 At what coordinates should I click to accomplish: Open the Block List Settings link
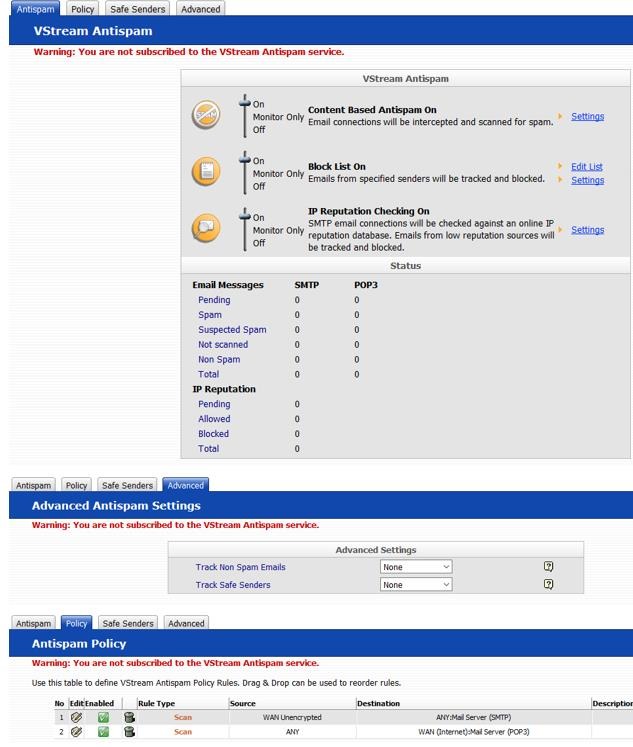pyautogui.click(x=587, y=180)
